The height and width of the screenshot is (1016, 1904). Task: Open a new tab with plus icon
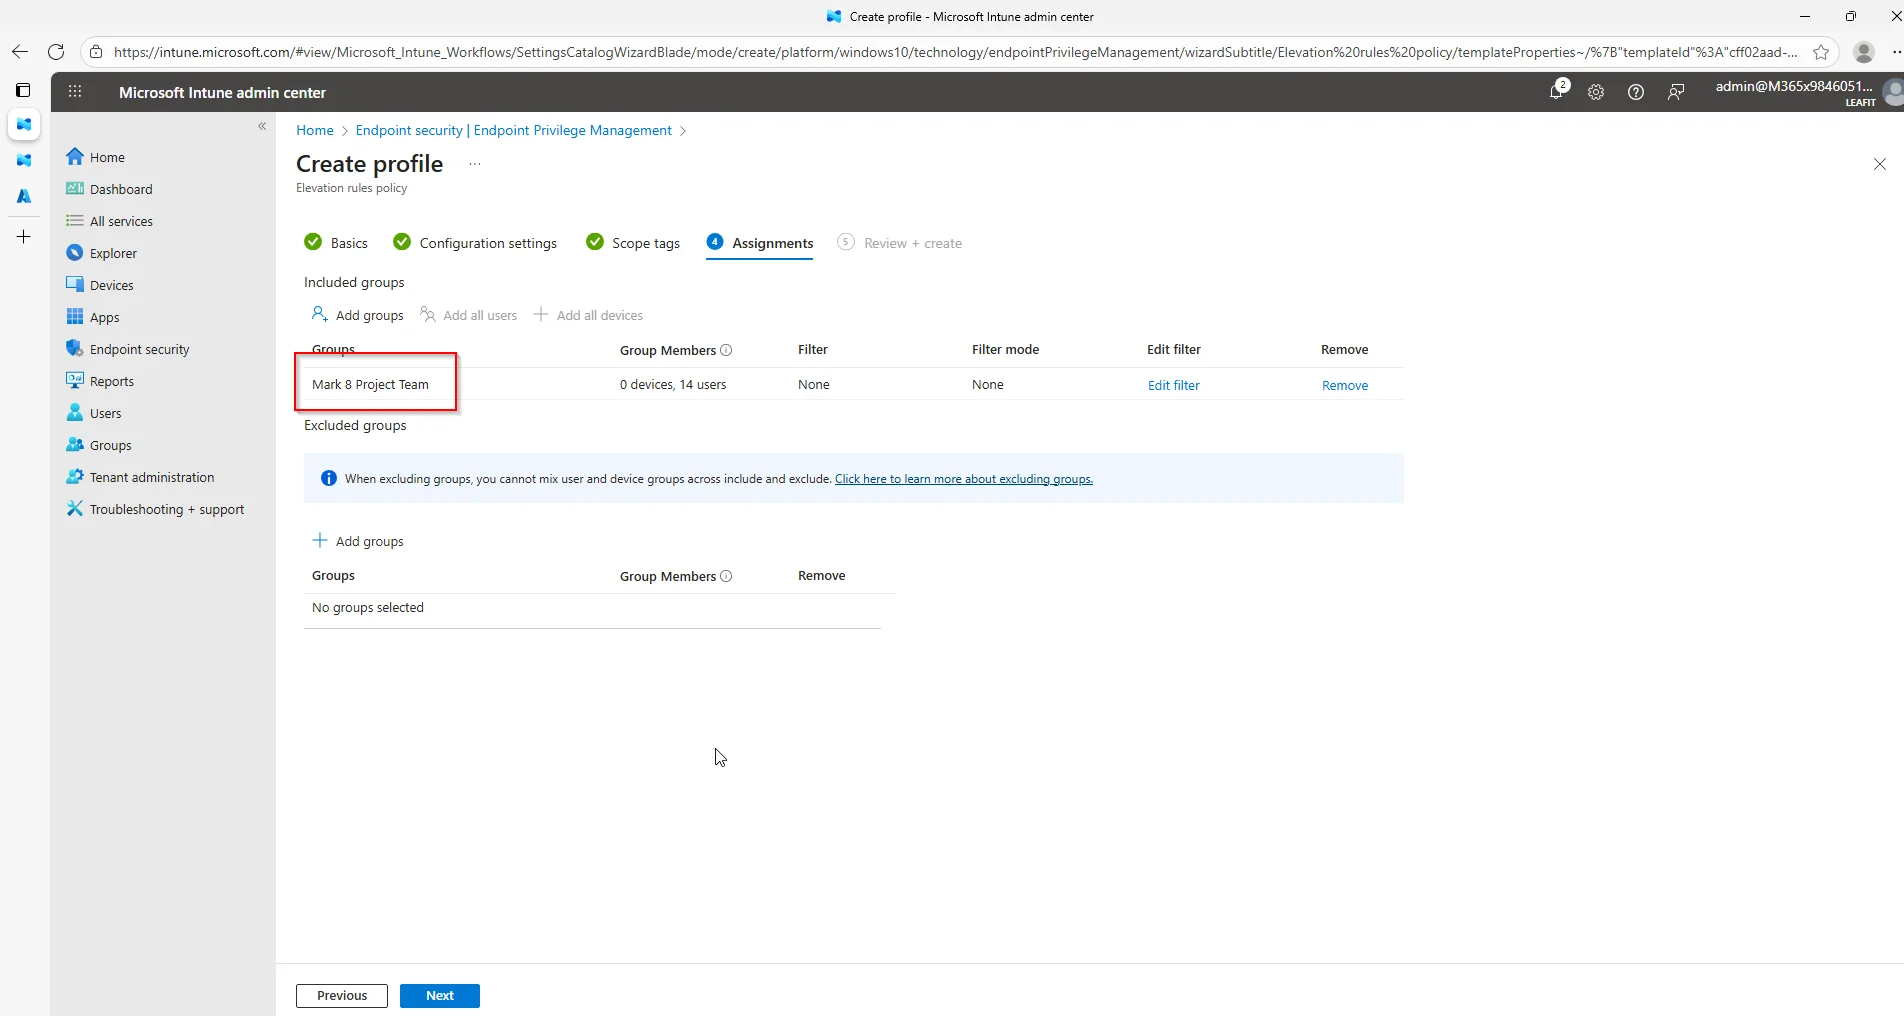[24, 237]
